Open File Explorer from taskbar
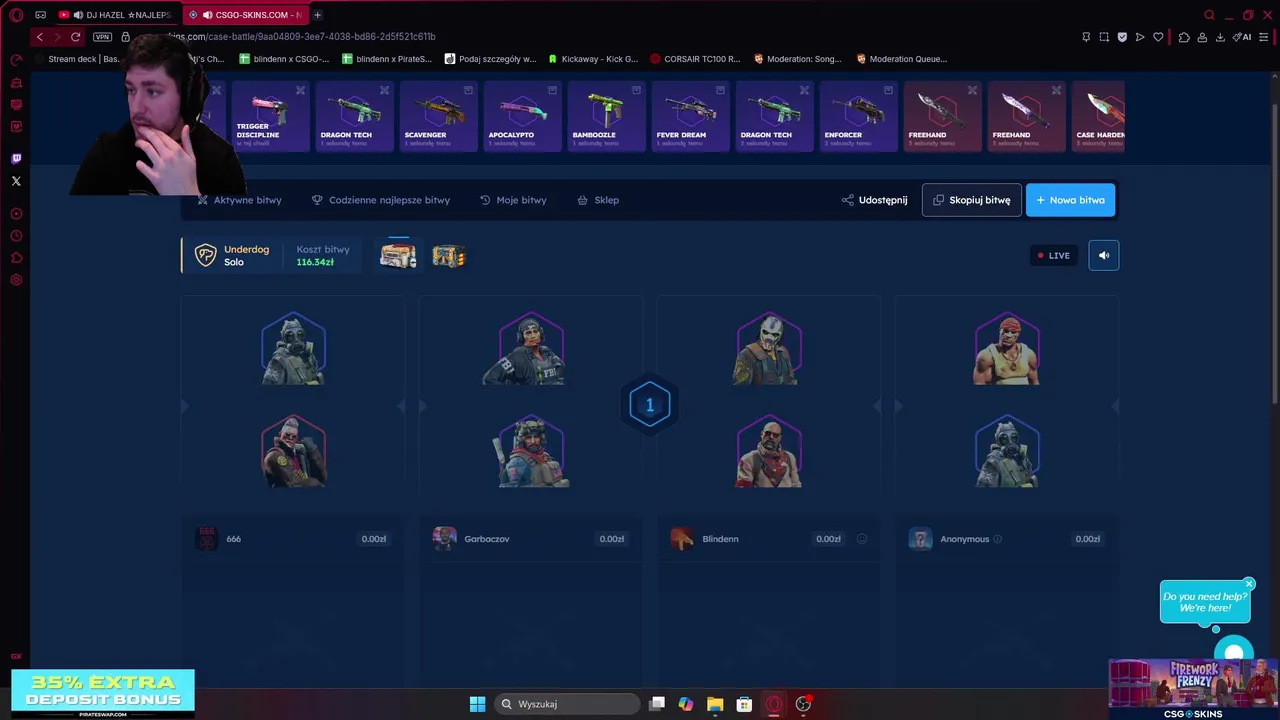 click(715, 704)
